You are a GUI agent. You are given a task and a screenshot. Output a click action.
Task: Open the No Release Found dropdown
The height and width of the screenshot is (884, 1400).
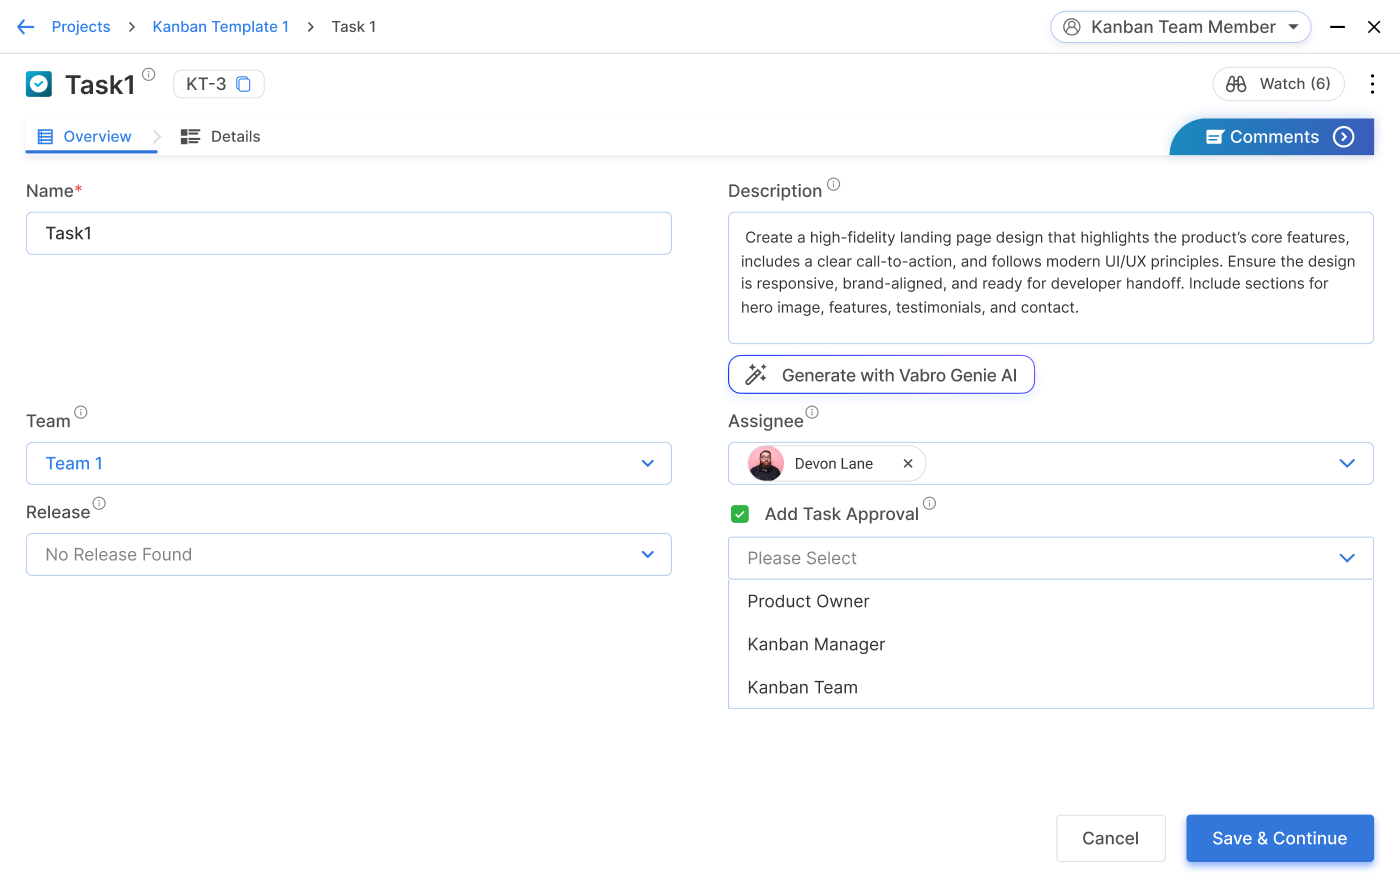tap(647, 555)
